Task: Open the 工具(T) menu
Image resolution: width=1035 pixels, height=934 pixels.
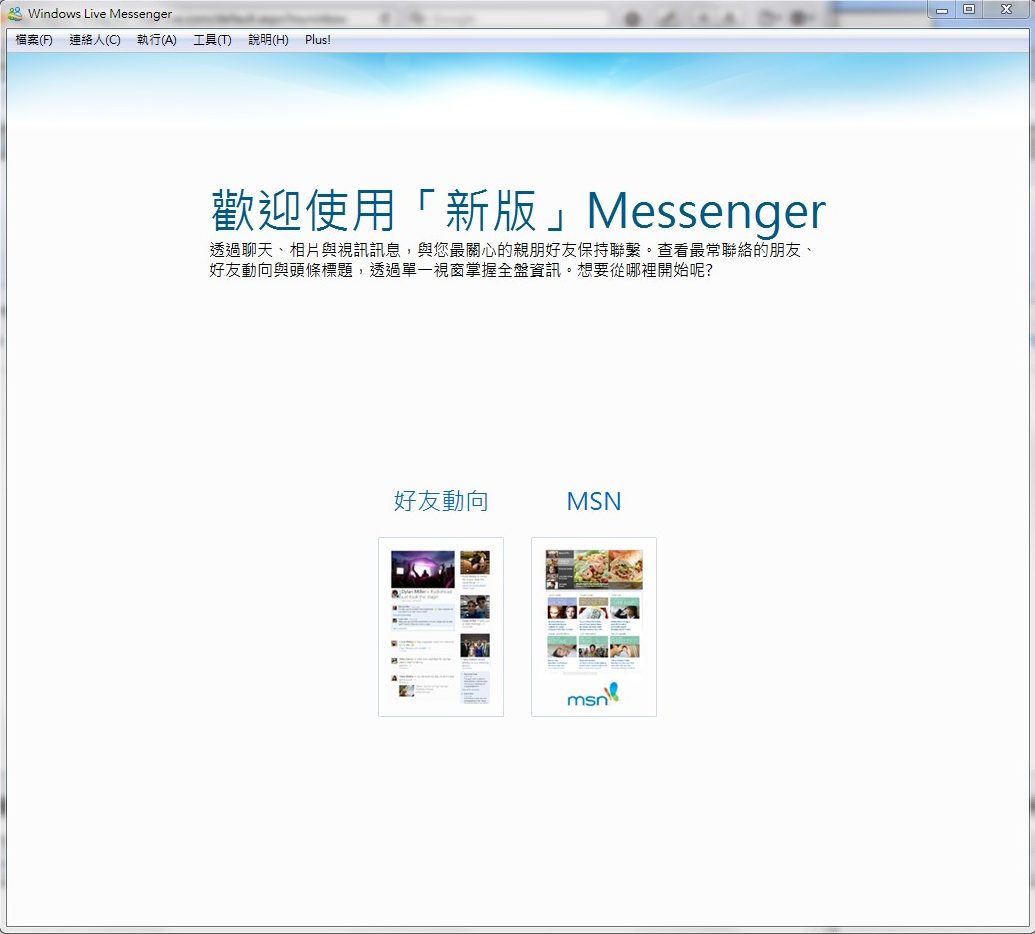Action: (x=212, y=40)
